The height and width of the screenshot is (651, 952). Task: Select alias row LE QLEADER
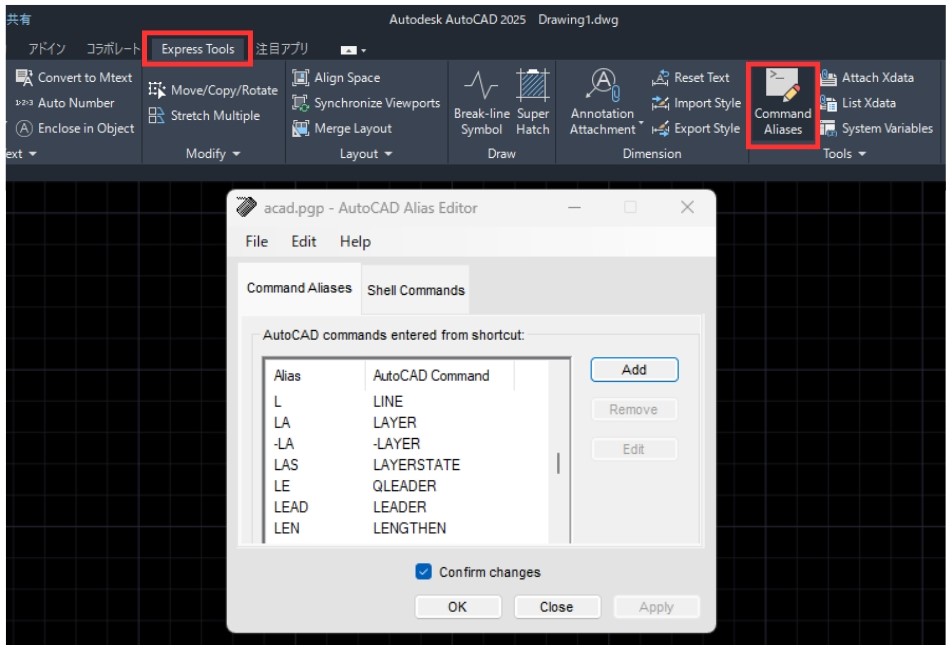pyautogui.click(x=407, y=486)
